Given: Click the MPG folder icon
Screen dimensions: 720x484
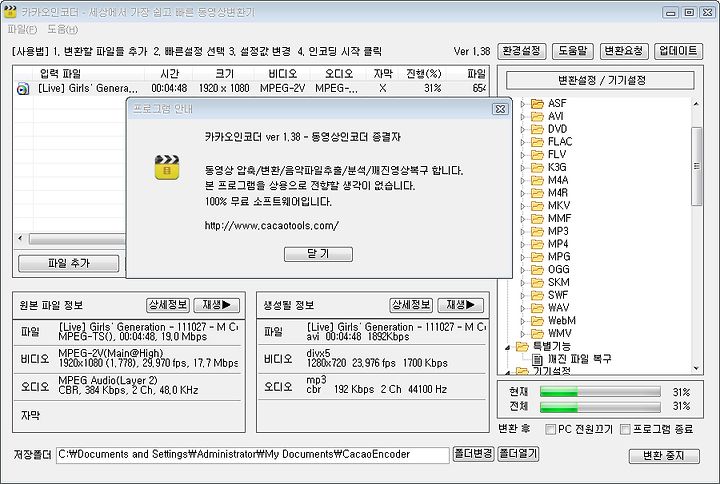Looking at the screenshot, I should click(537, 257).
